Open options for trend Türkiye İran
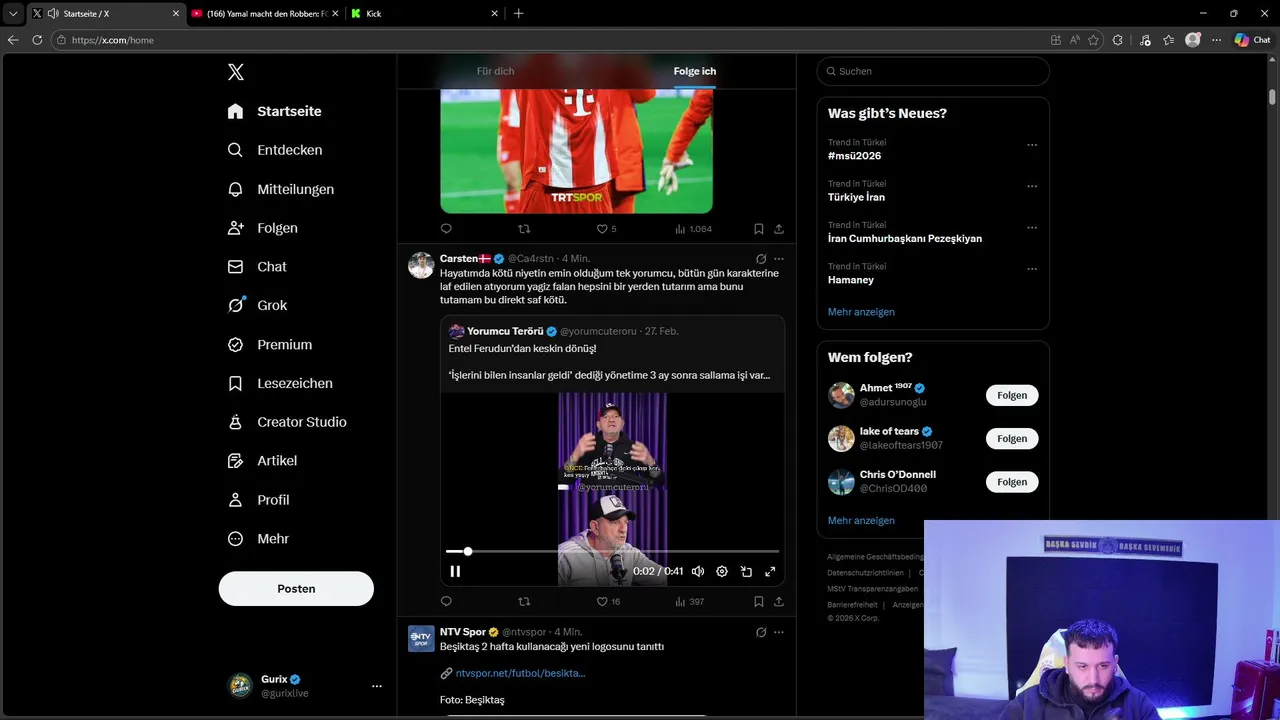 (x=1032, y=186)
